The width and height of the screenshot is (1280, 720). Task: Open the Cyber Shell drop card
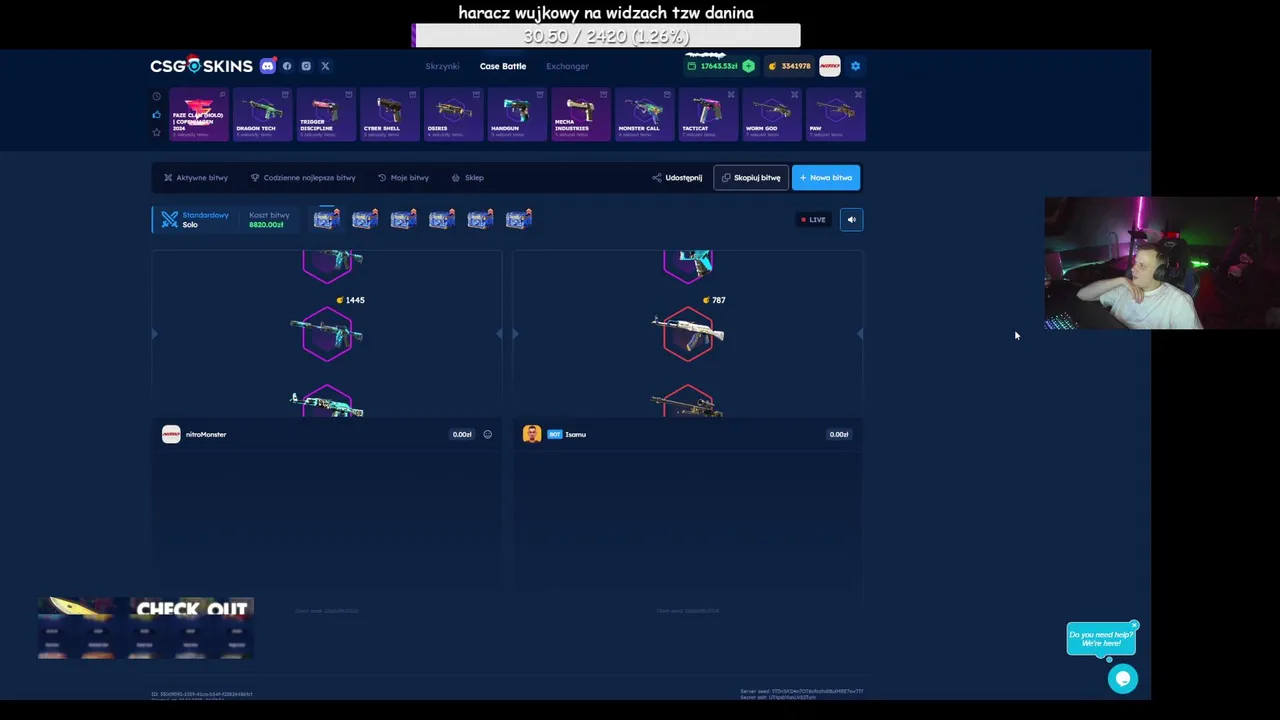point(390,114)
